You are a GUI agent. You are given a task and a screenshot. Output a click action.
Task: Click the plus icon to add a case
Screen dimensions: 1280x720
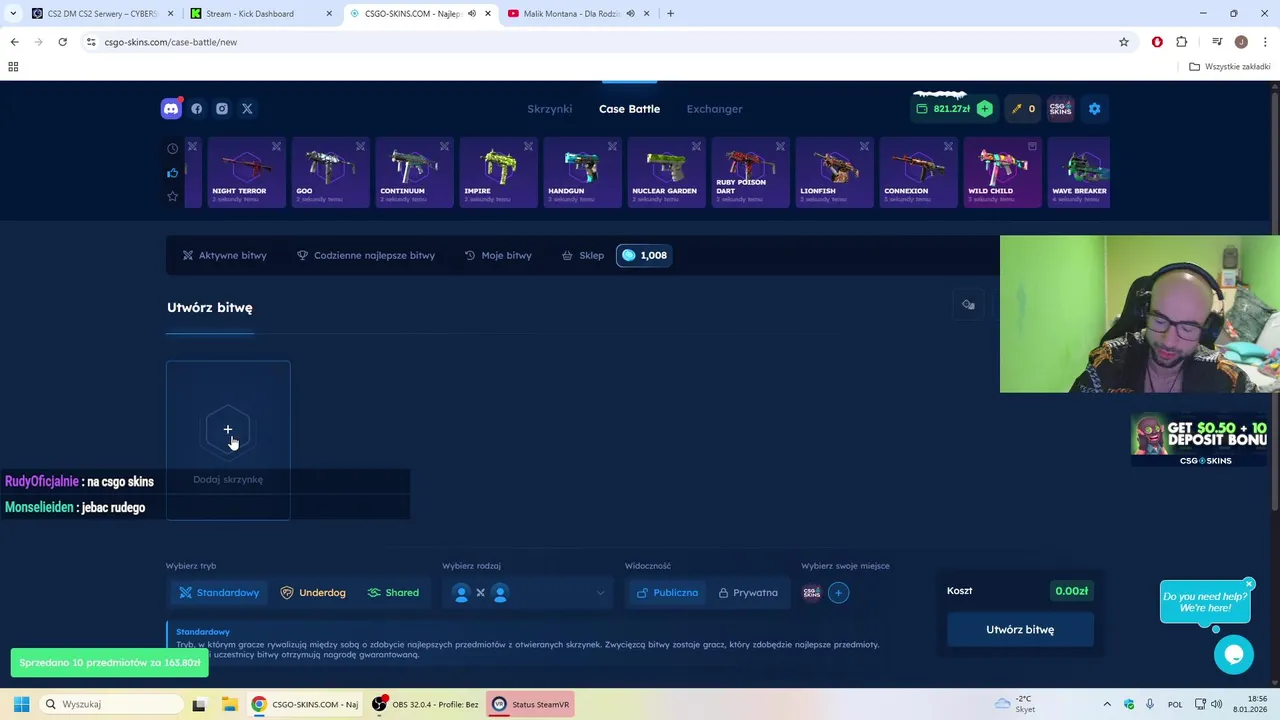[x=228, y=430]
